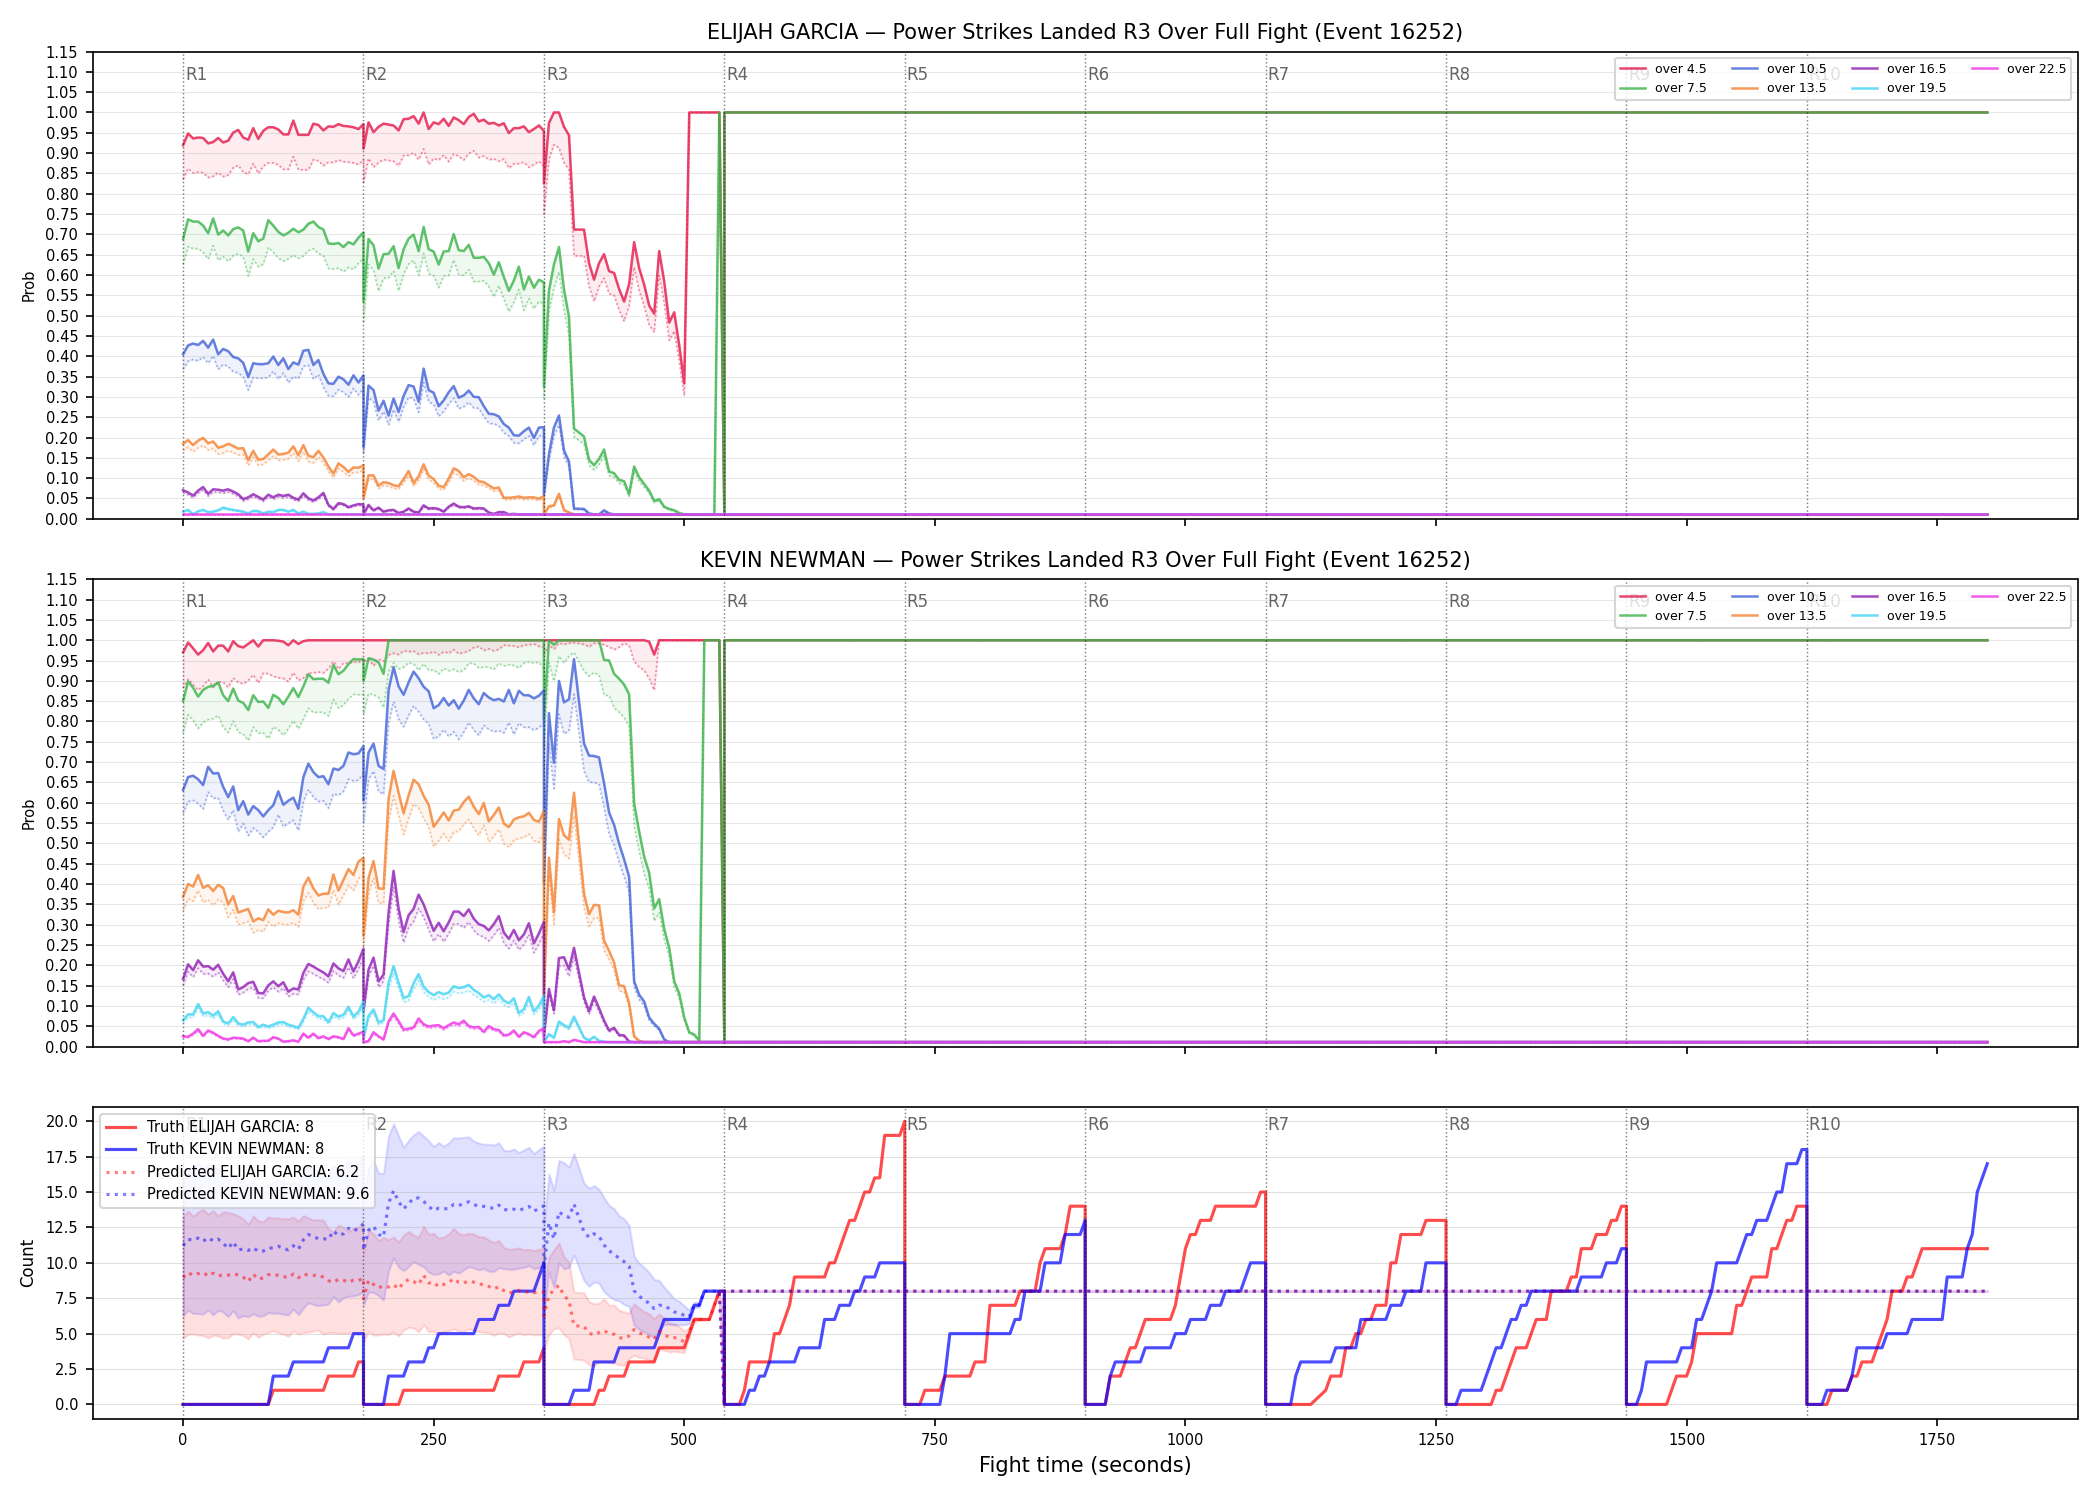Image resolution: width=2100 pixels, height=1500 pixels.
Task: Click the 'over 4.5' legend entry in Elijah Garcia chart
Action: 1663,69
